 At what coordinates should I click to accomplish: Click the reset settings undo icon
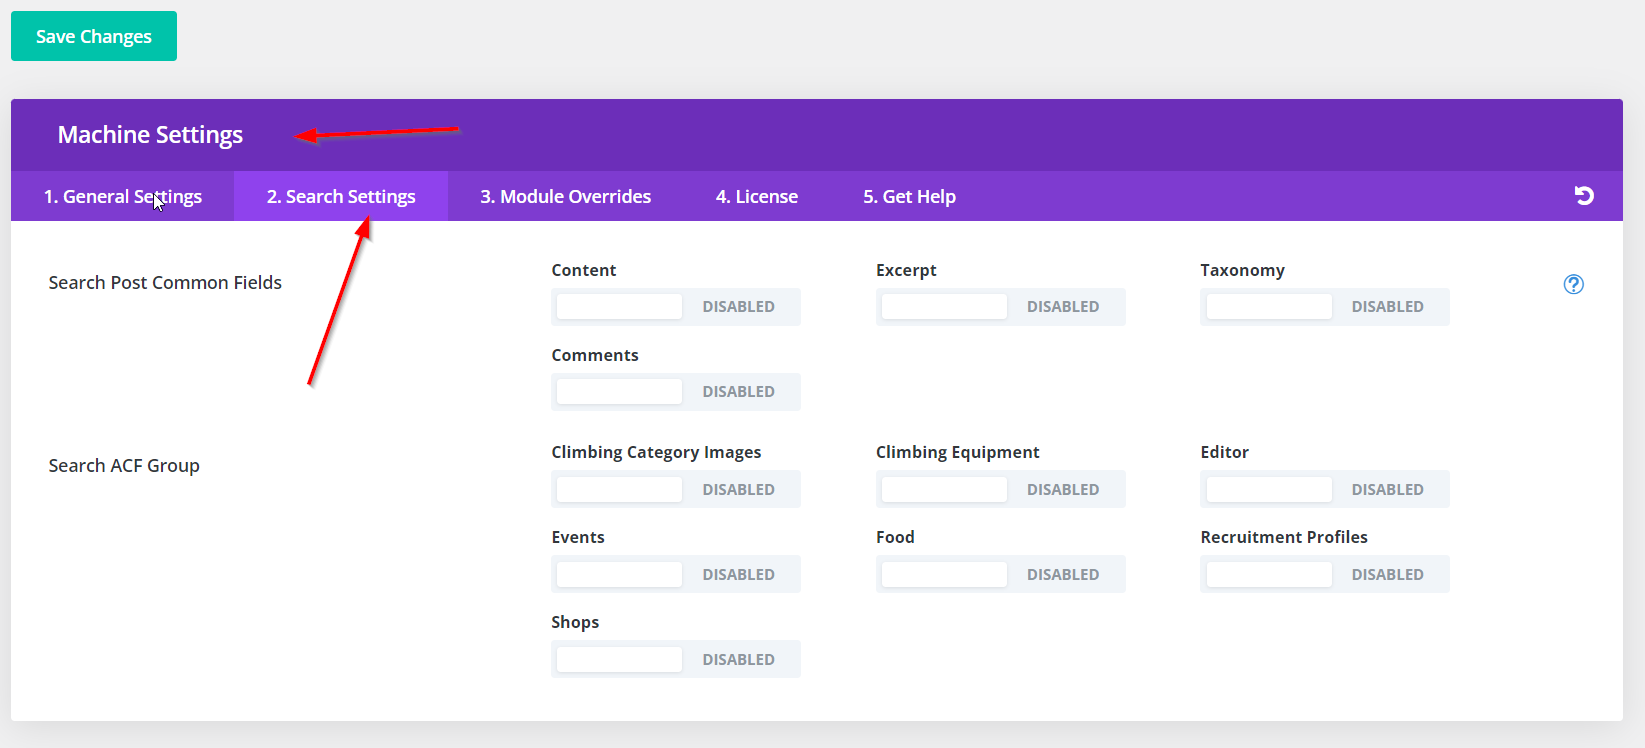1584,196
